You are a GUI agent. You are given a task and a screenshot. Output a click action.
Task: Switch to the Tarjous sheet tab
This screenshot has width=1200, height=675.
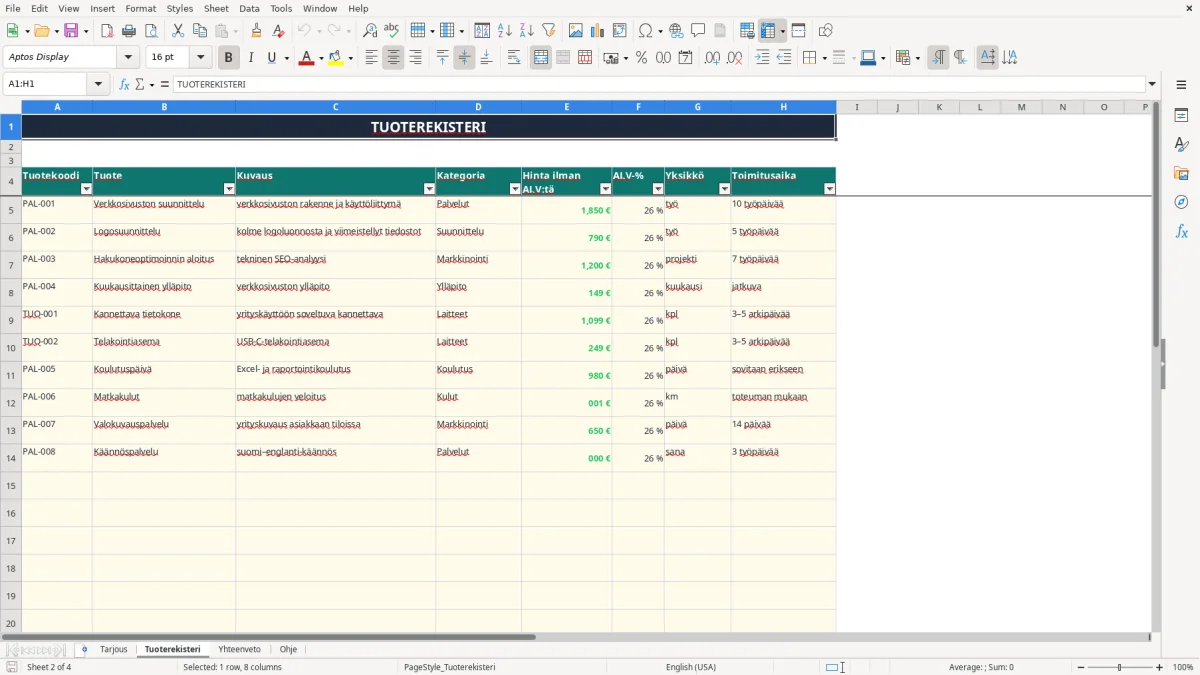(x=114, y=649)
